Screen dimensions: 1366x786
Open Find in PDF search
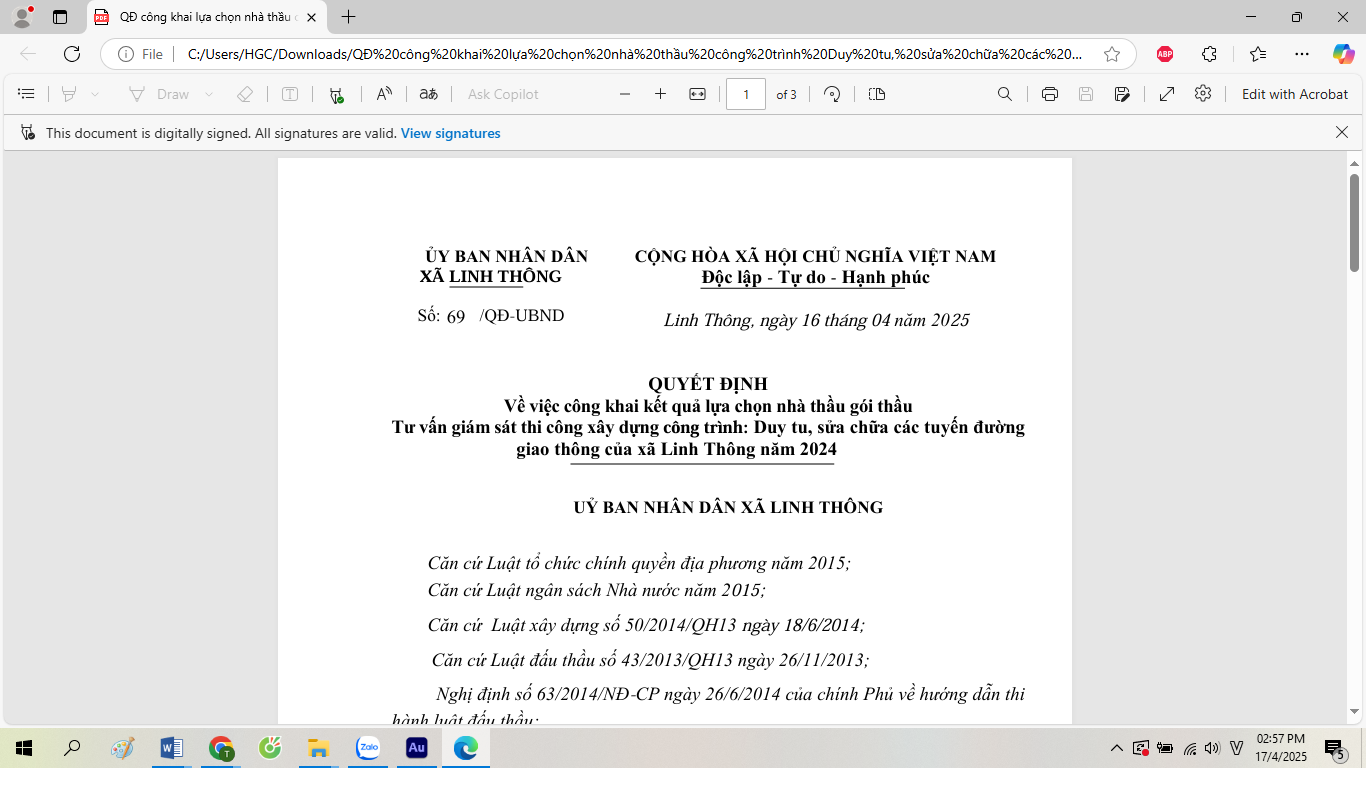1005,94
